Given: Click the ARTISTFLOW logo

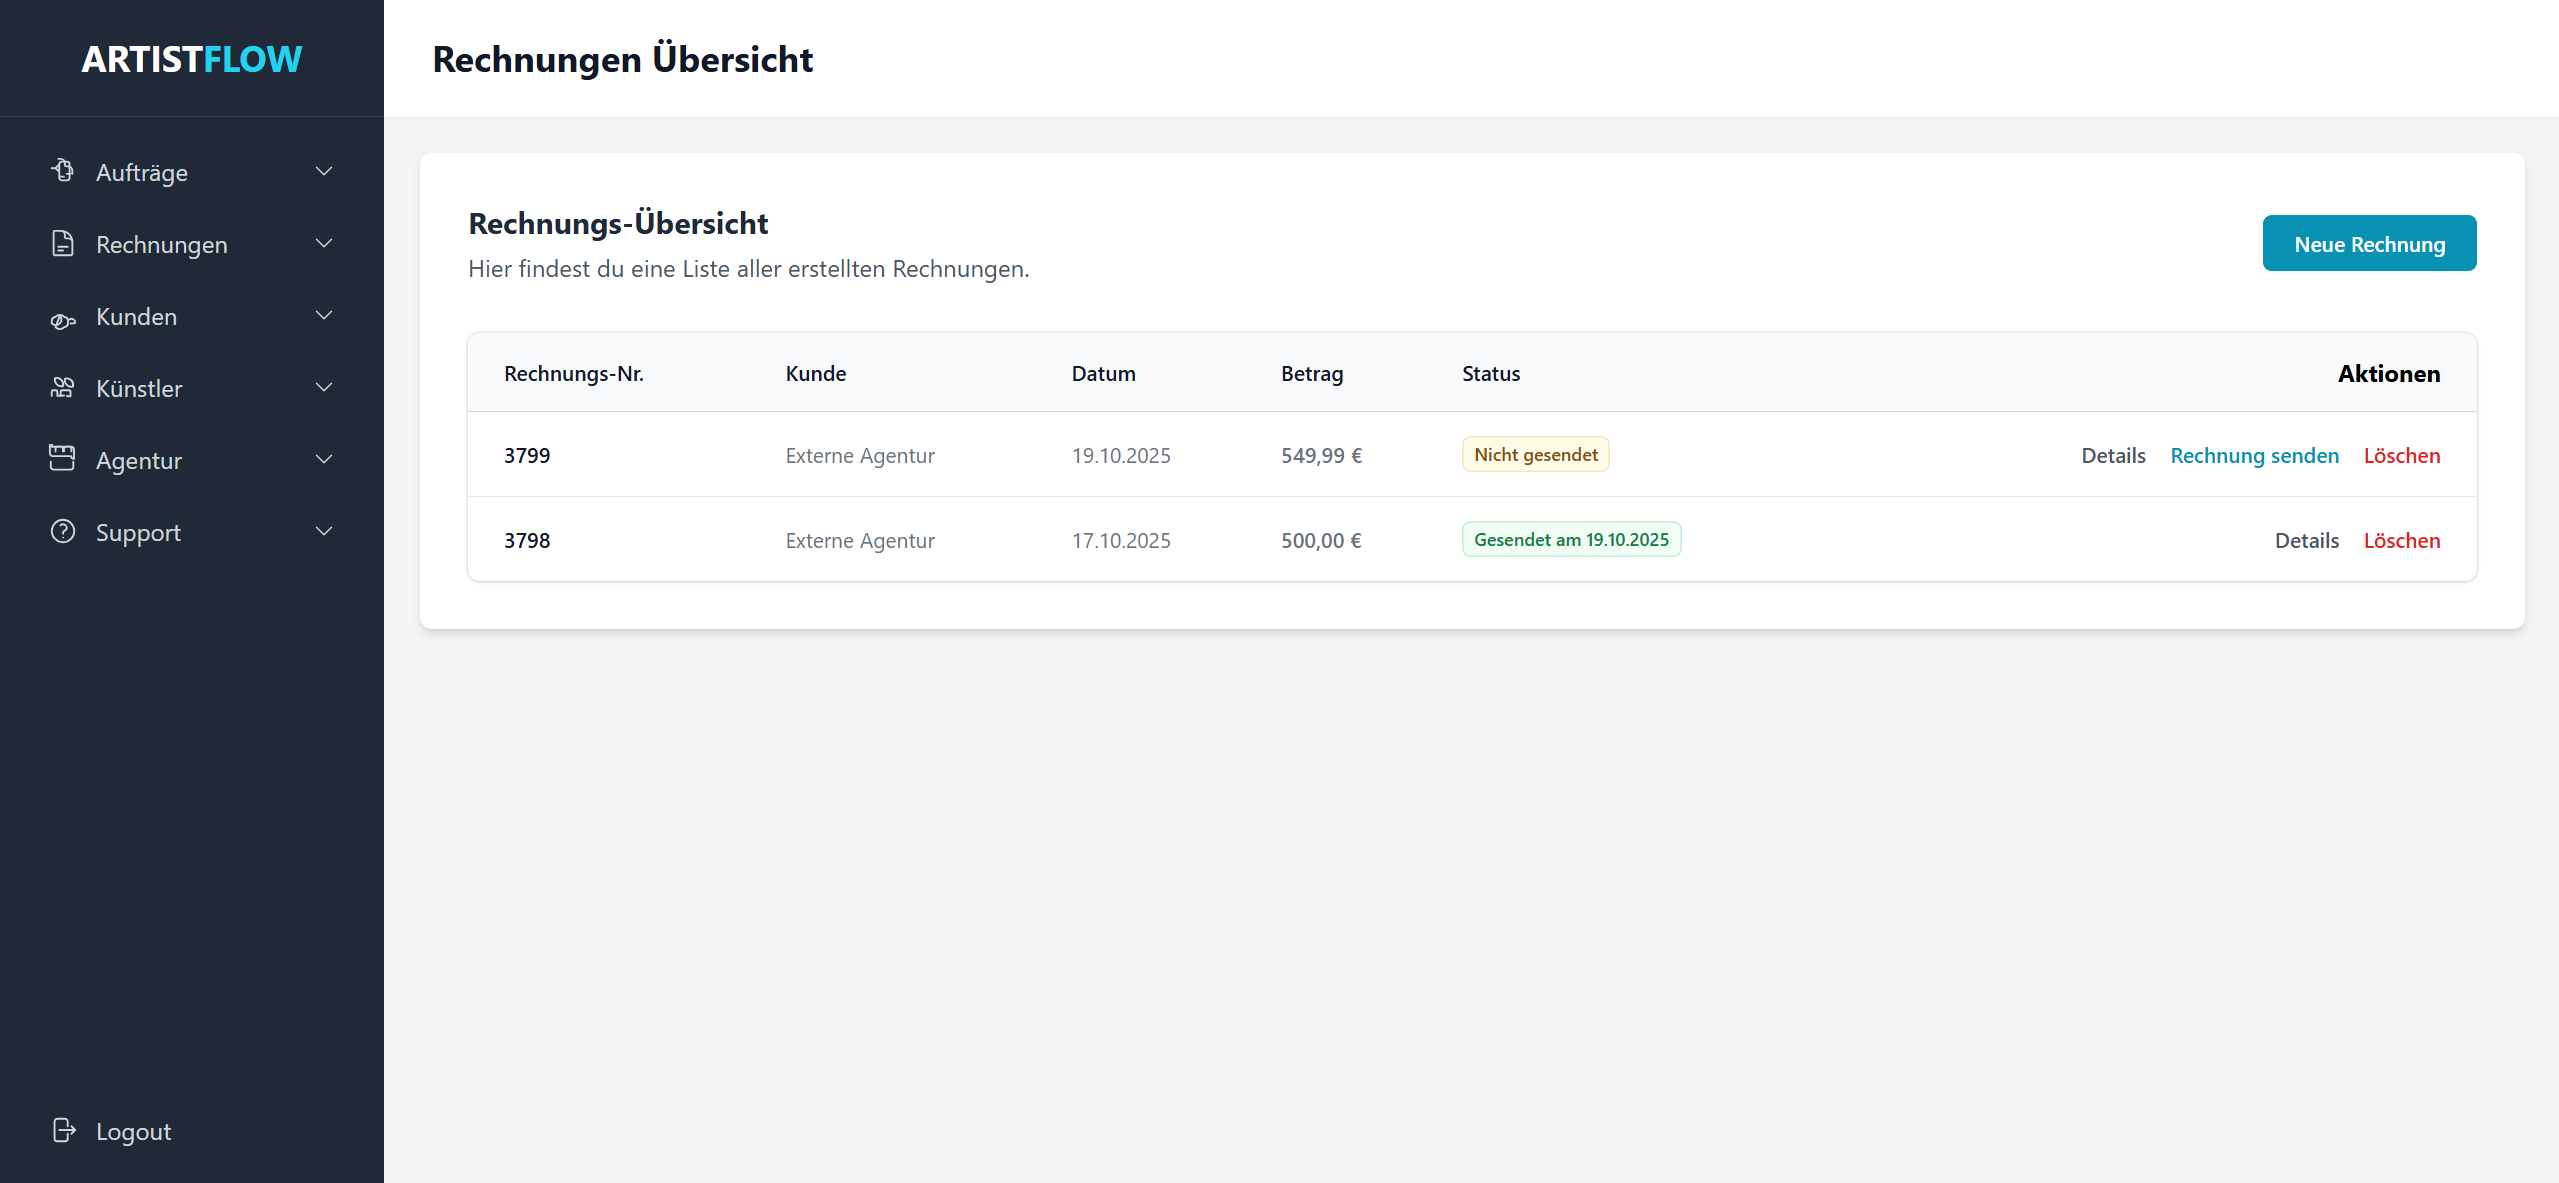Looking at the screenshot, I should pos(191,59).
